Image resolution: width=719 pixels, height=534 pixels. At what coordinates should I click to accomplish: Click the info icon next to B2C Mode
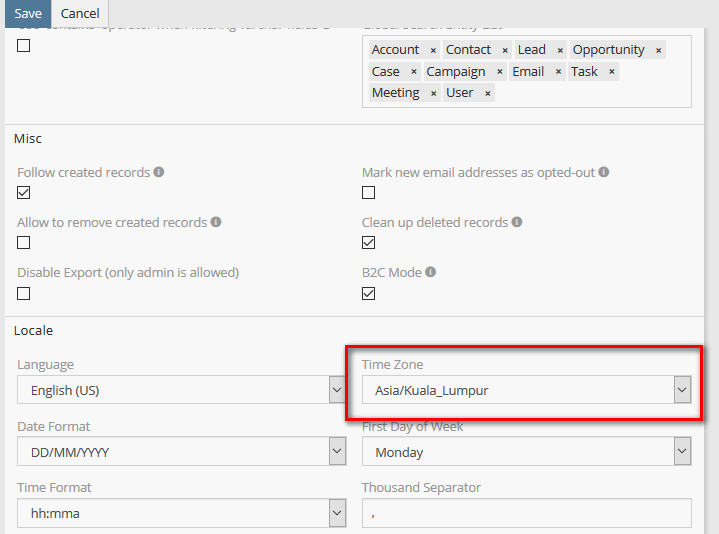click(431, 272)
